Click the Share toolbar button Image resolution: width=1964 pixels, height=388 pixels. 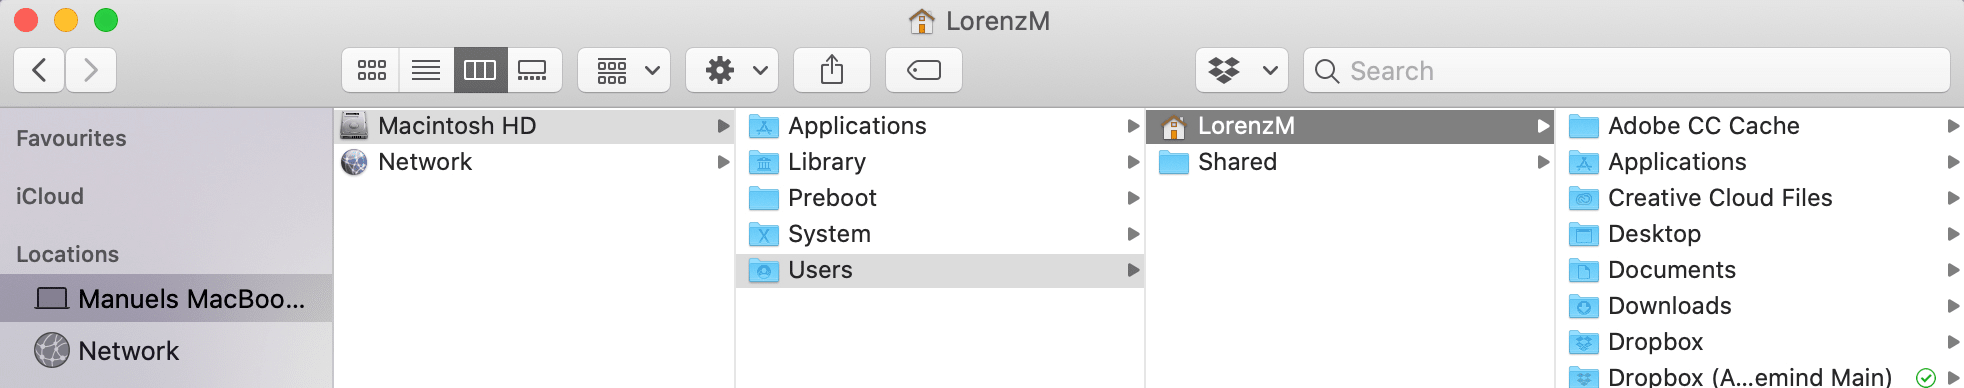[x=832, y=70]
